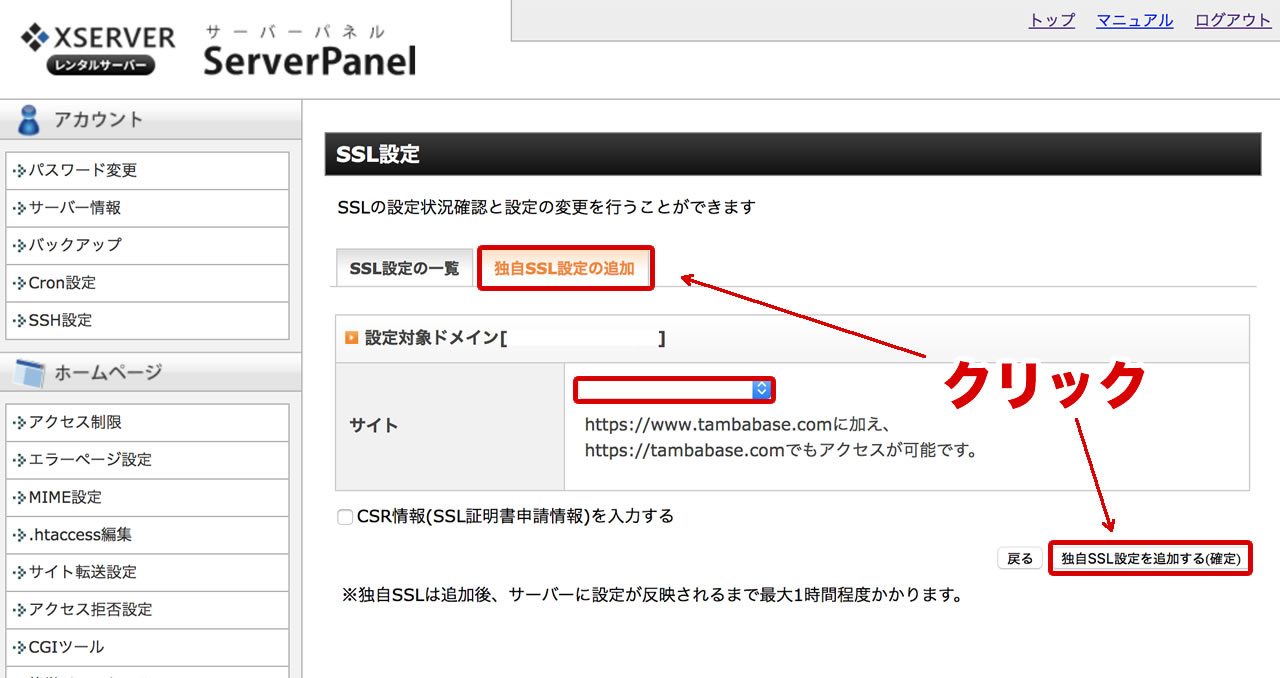Open アクセス制限 in the sidebar
Screen dimensions: 1280x678
pyautogui.click(x=147, y=423)
